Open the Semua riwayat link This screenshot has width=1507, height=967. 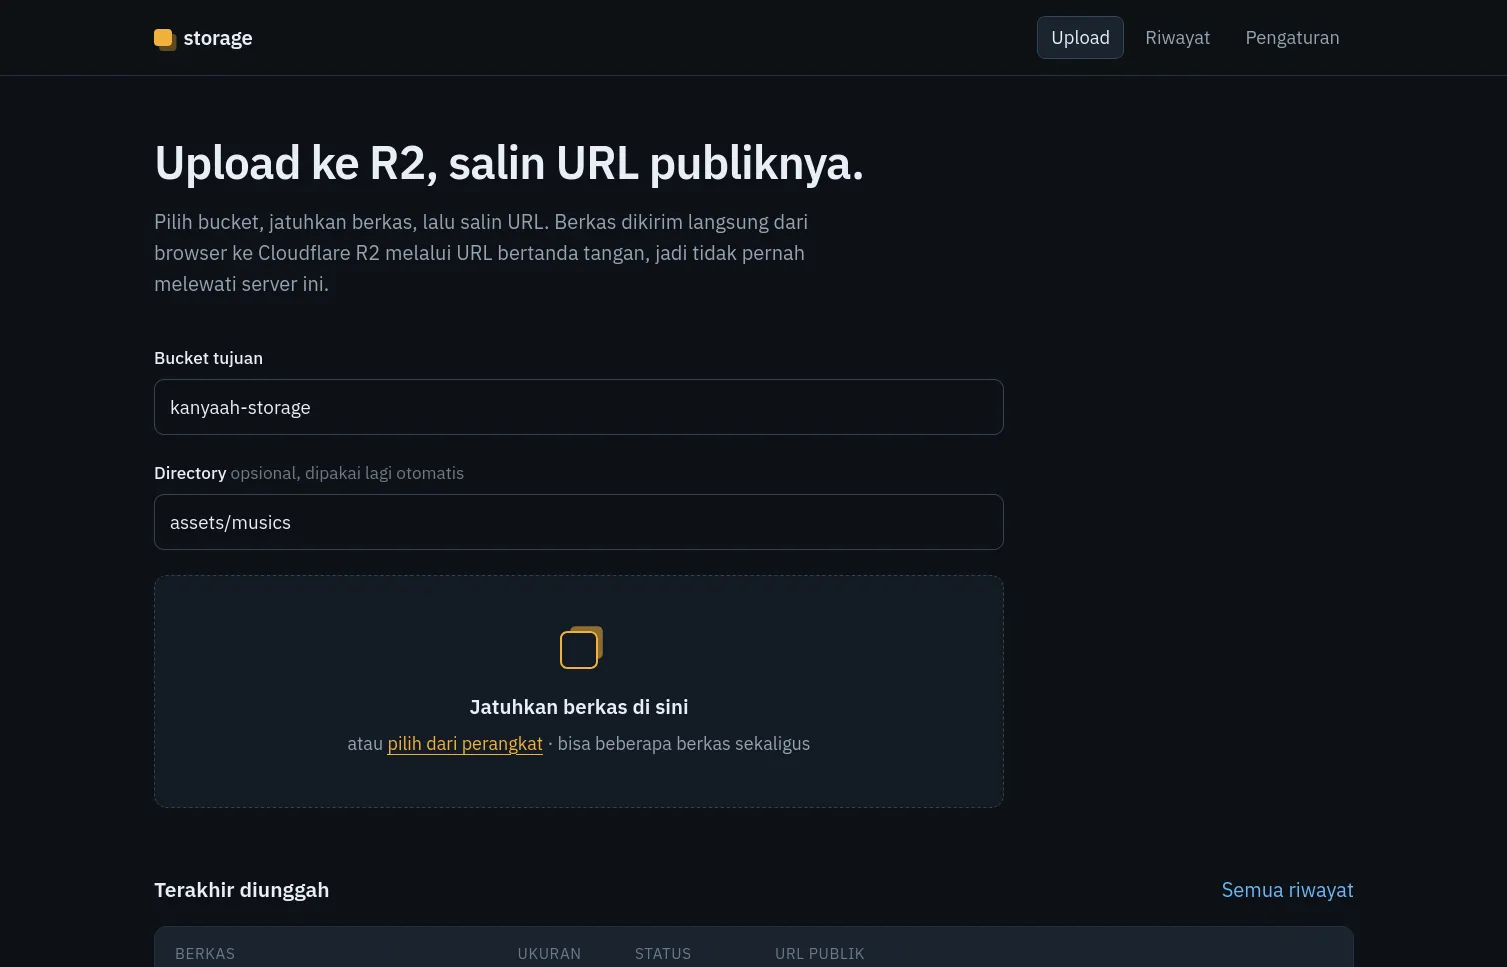[x=1287, y=890]
